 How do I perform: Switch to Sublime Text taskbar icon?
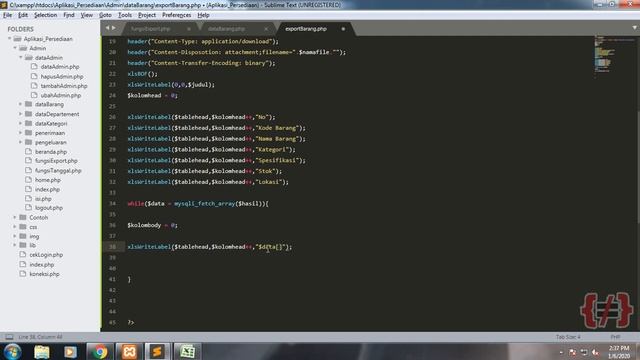click(x=157, y=351)
